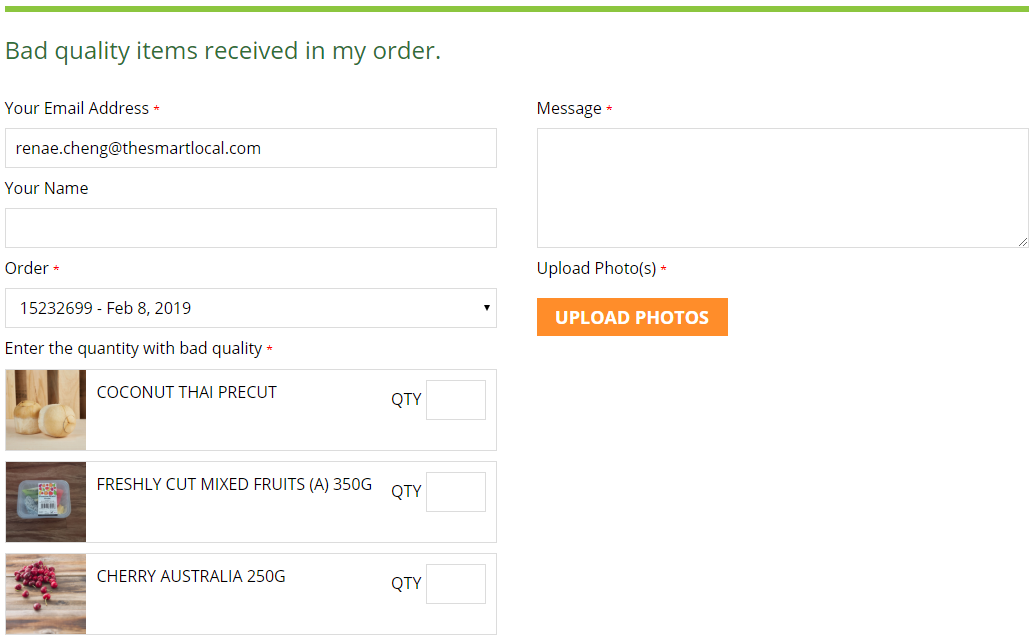Click the Cherry Australia product photo
Image resolution: width=1036 pixels, height=639 pixels.
(x=46, y=594)
